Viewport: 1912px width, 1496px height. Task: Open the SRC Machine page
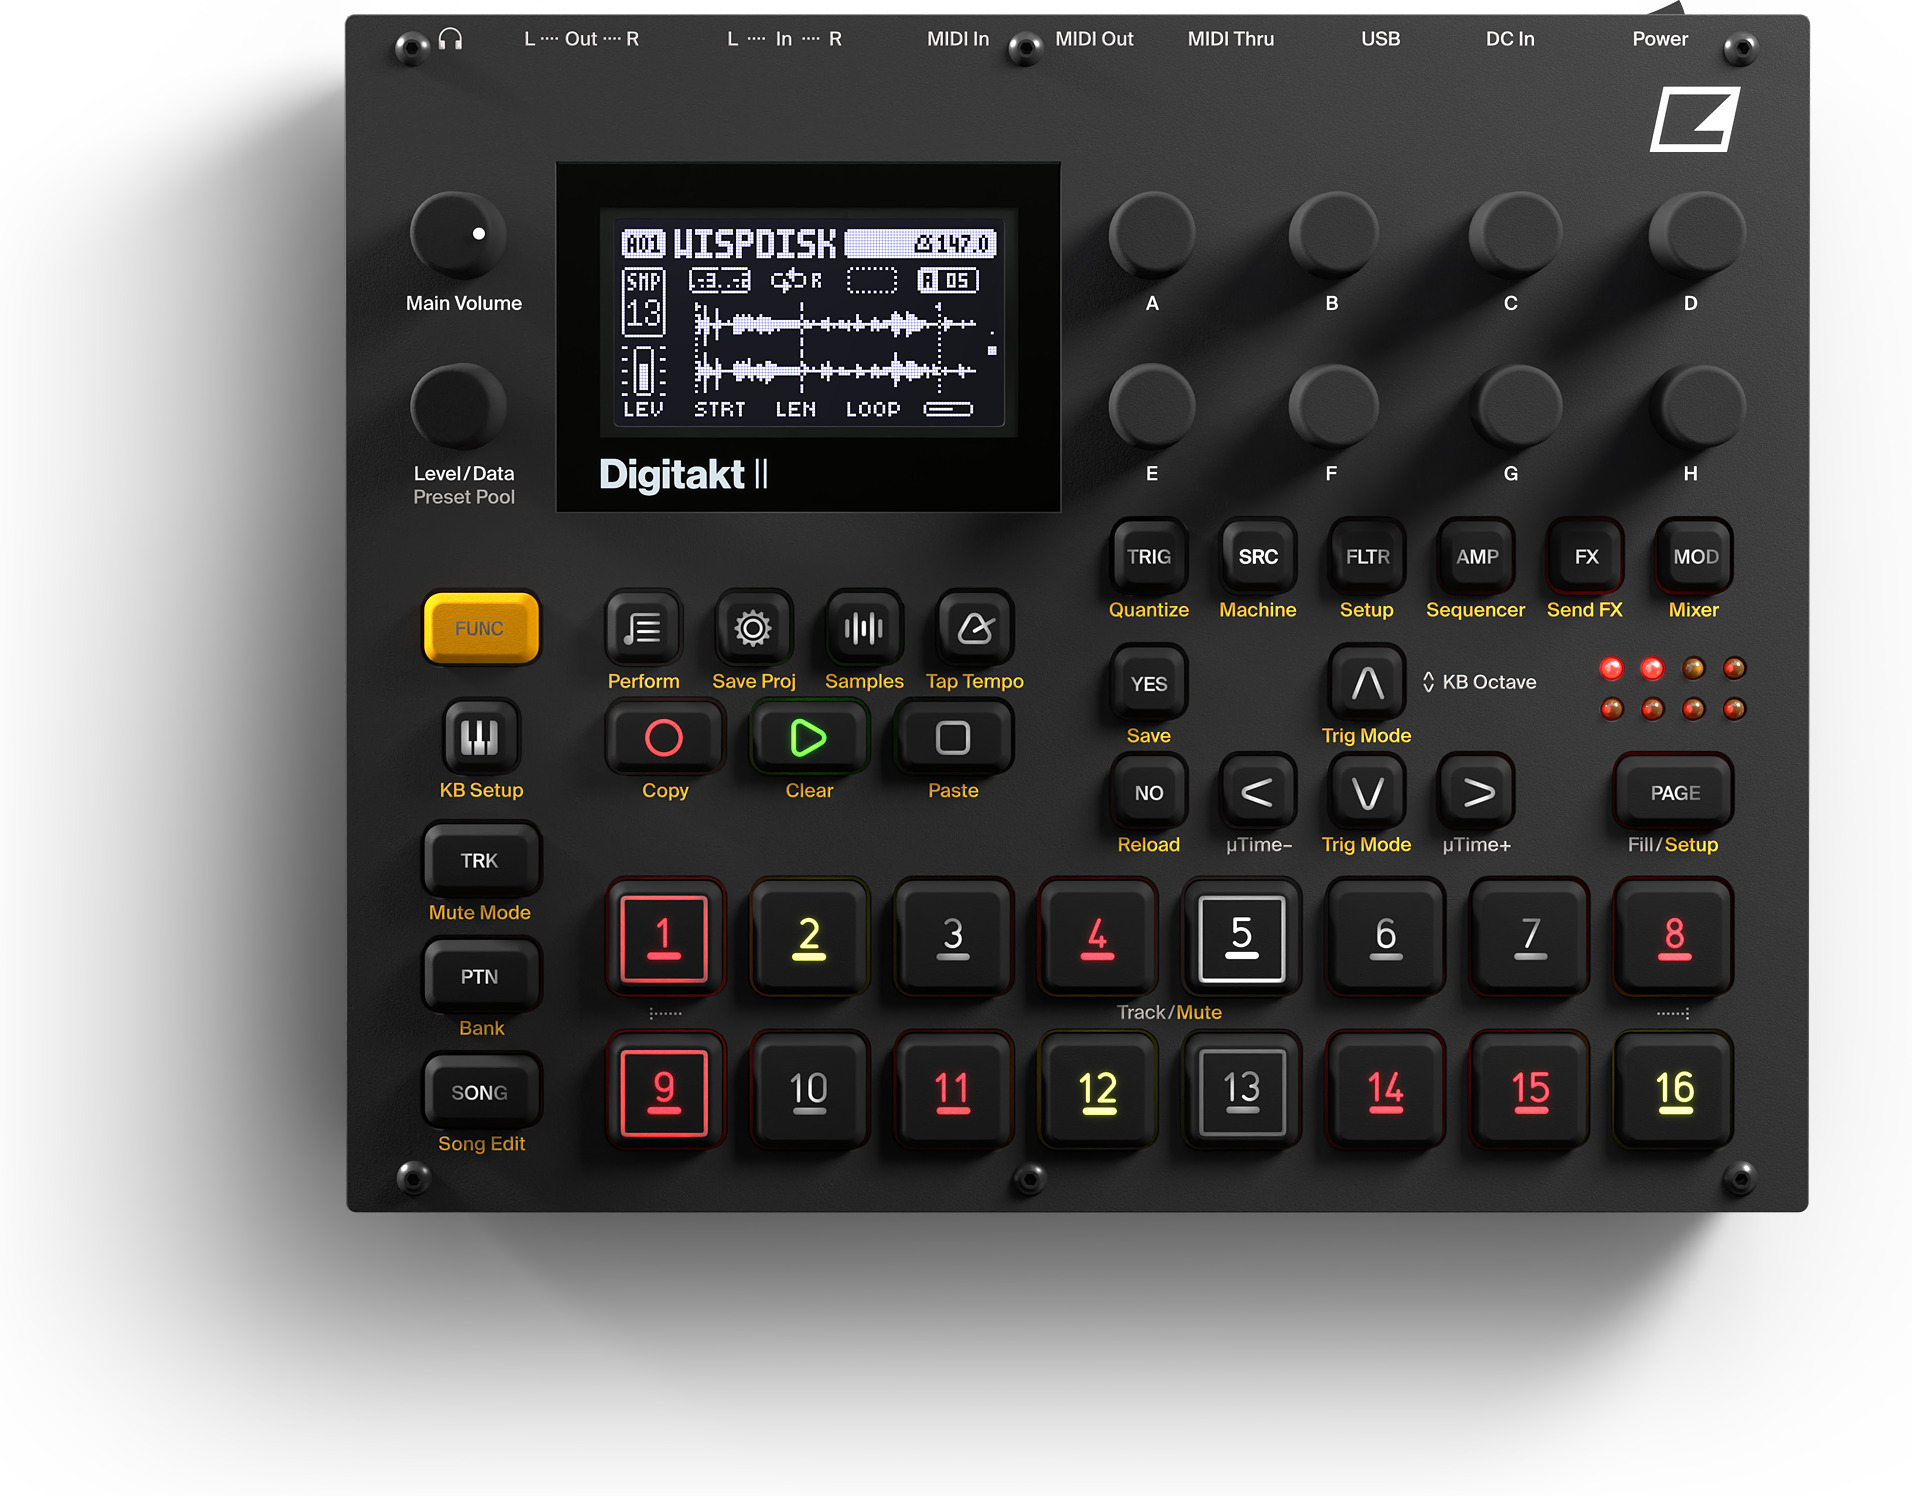1258,557
